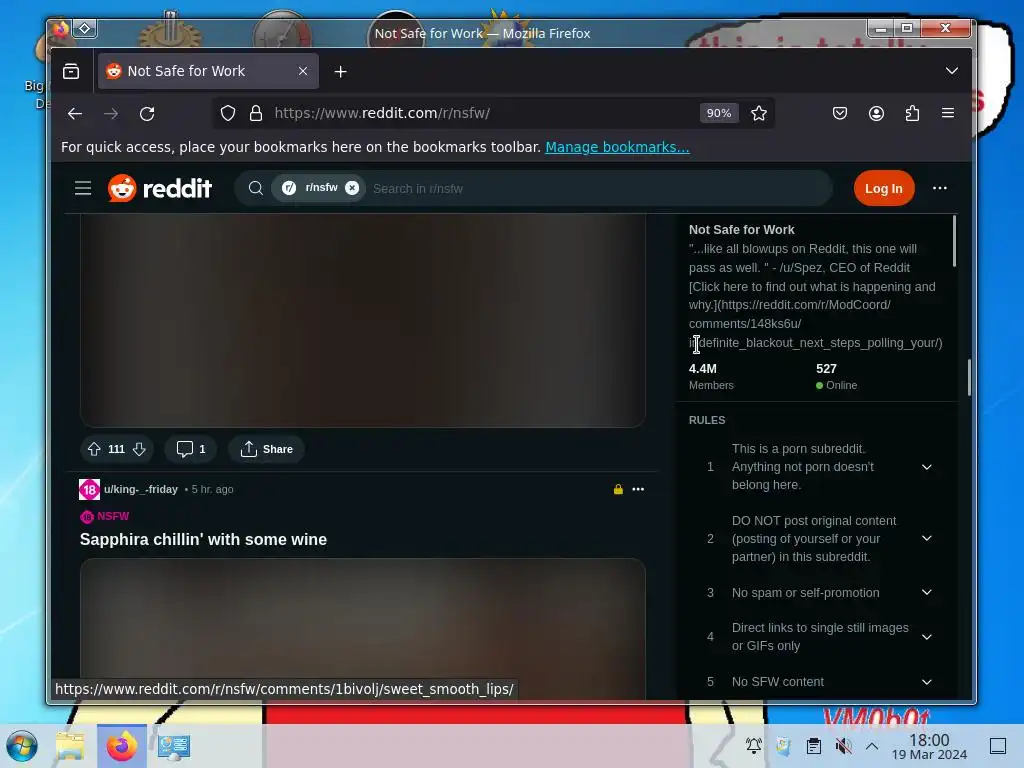This screenshot has height=768, width=1024.
Task: Reload the current Reddit page
Action: click(147, 114)
